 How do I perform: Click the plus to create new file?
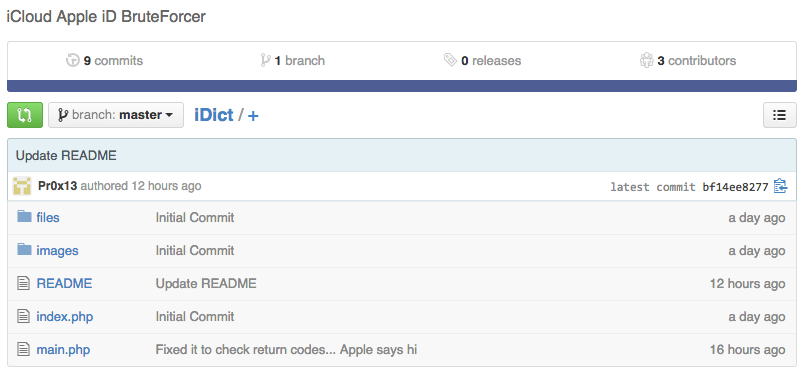253,116
